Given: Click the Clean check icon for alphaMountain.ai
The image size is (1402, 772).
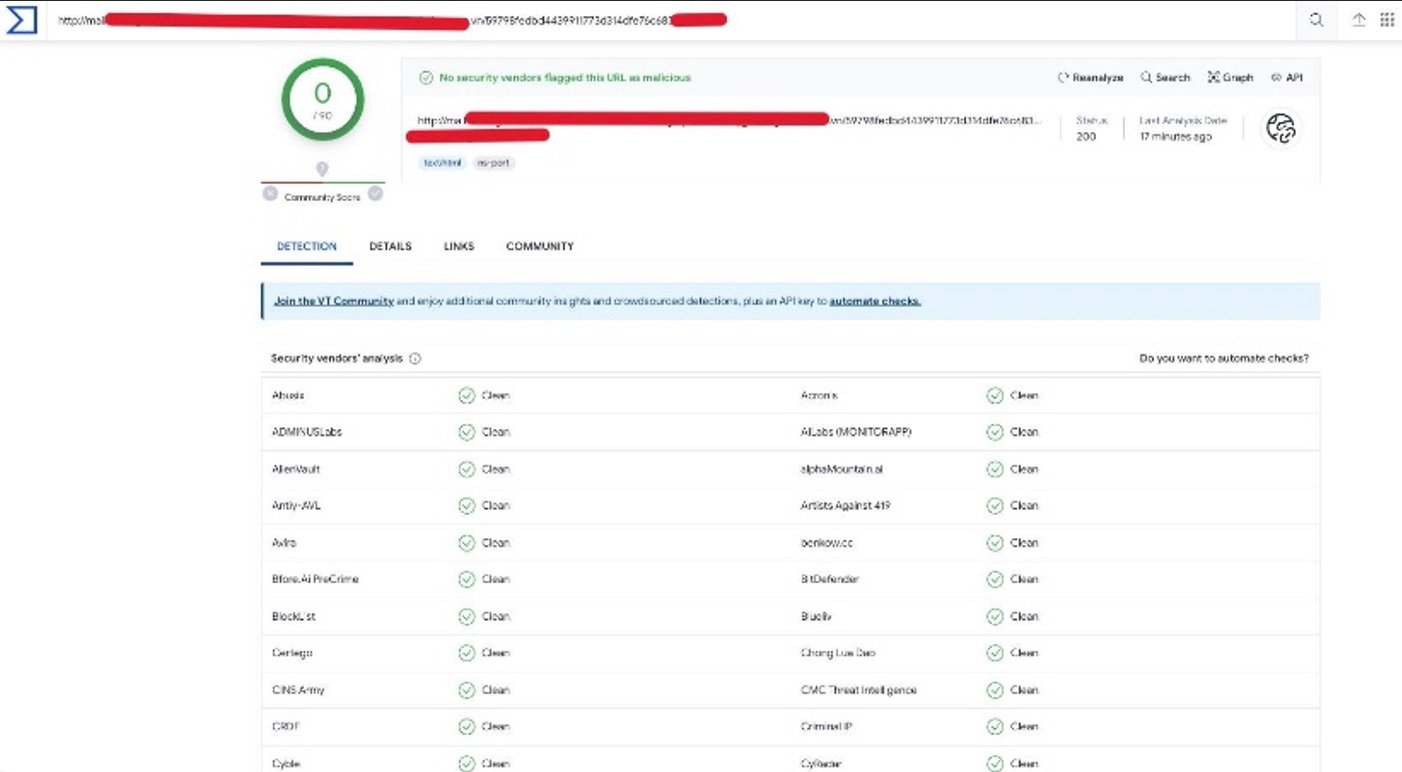Looking at the screenshot, I should coord(994,469).
